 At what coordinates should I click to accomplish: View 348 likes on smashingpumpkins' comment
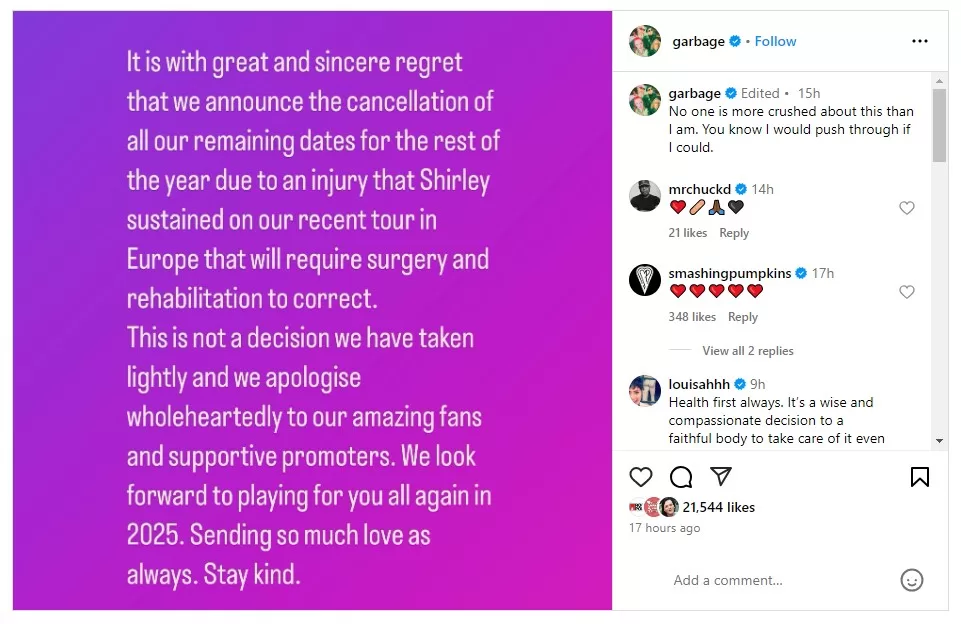[x=692, y=317]
